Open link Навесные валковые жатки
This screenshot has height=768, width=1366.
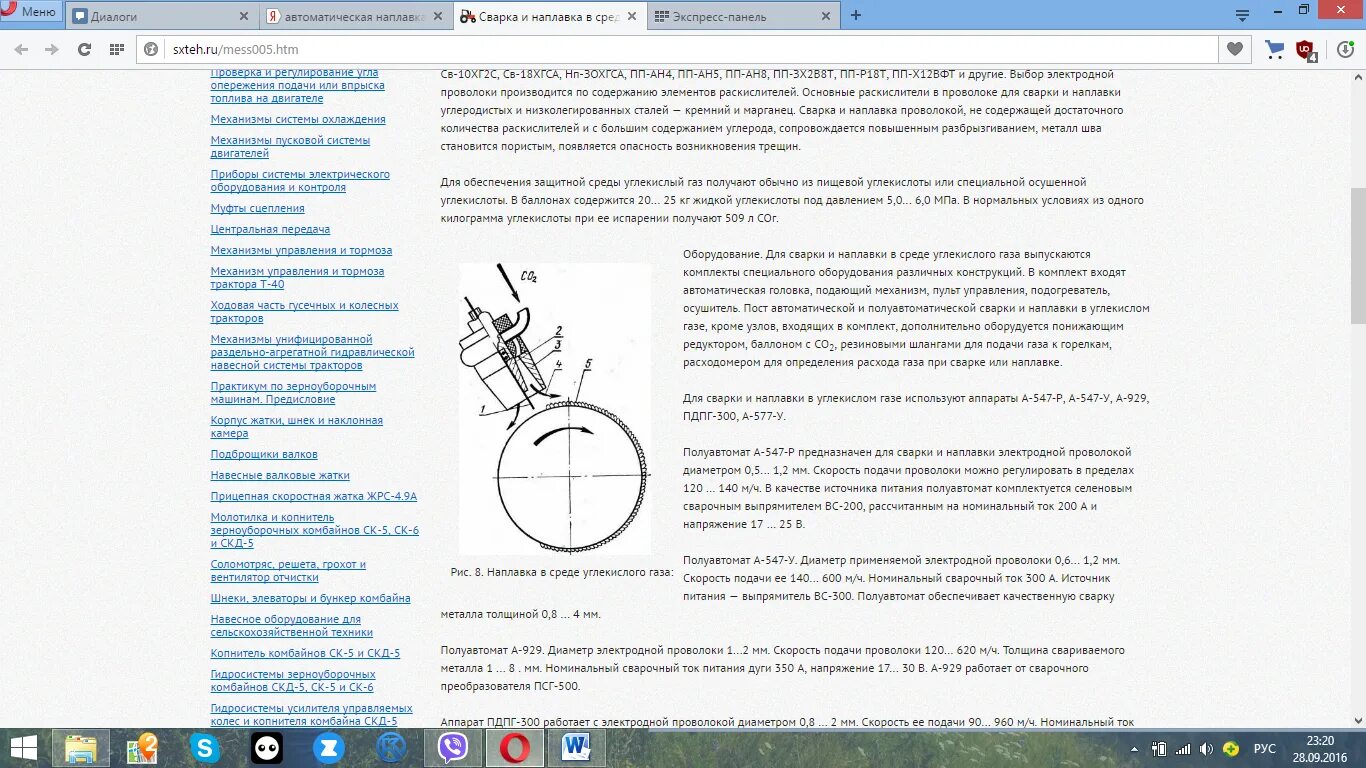coord(280,475)
